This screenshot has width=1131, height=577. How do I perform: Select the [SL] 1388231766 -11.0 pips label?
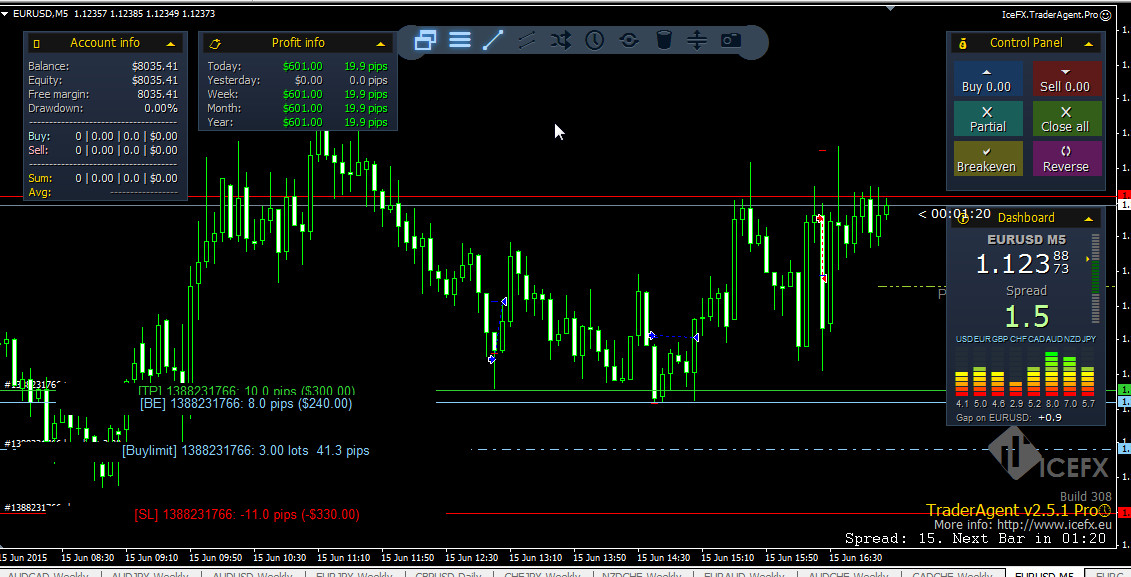(x=247, y=515)
